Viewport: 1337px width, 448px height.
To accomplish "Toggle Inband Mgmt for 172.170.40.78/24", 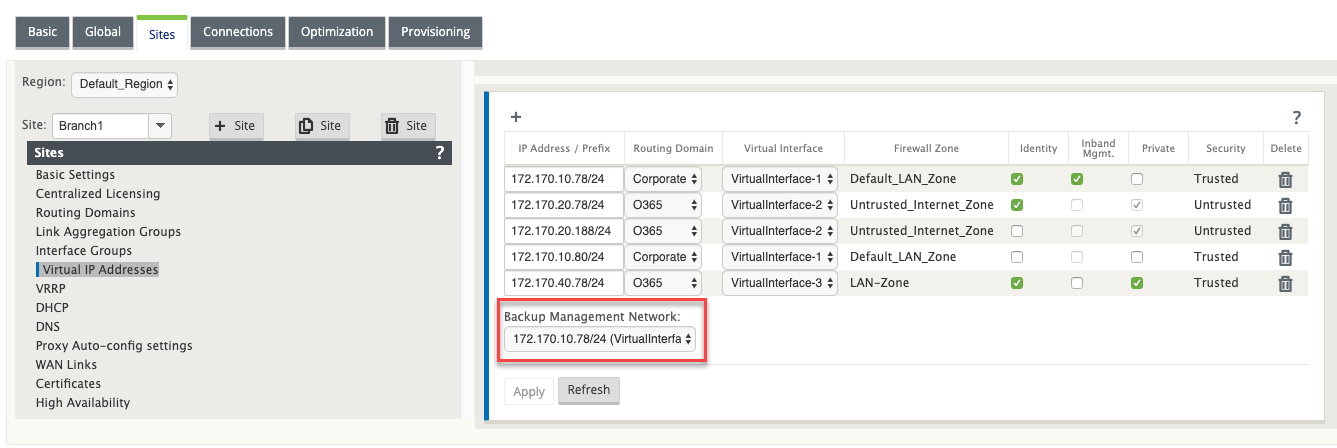I will [1077, 283].
